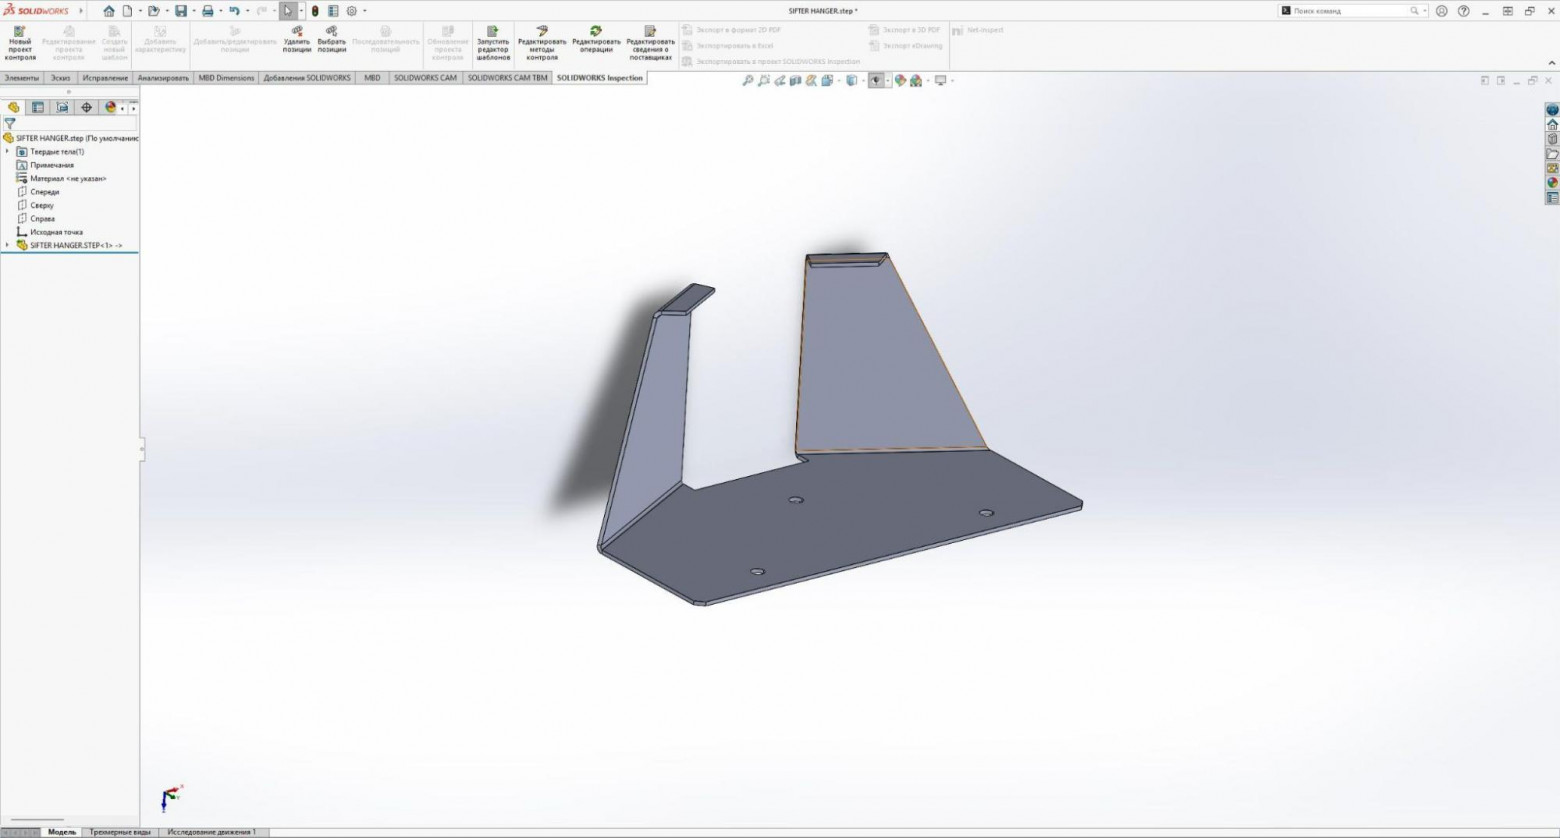Open the PropertyManager tab icon in the left panel
This screenshot has height=838, width=1560.
point(38,107)
